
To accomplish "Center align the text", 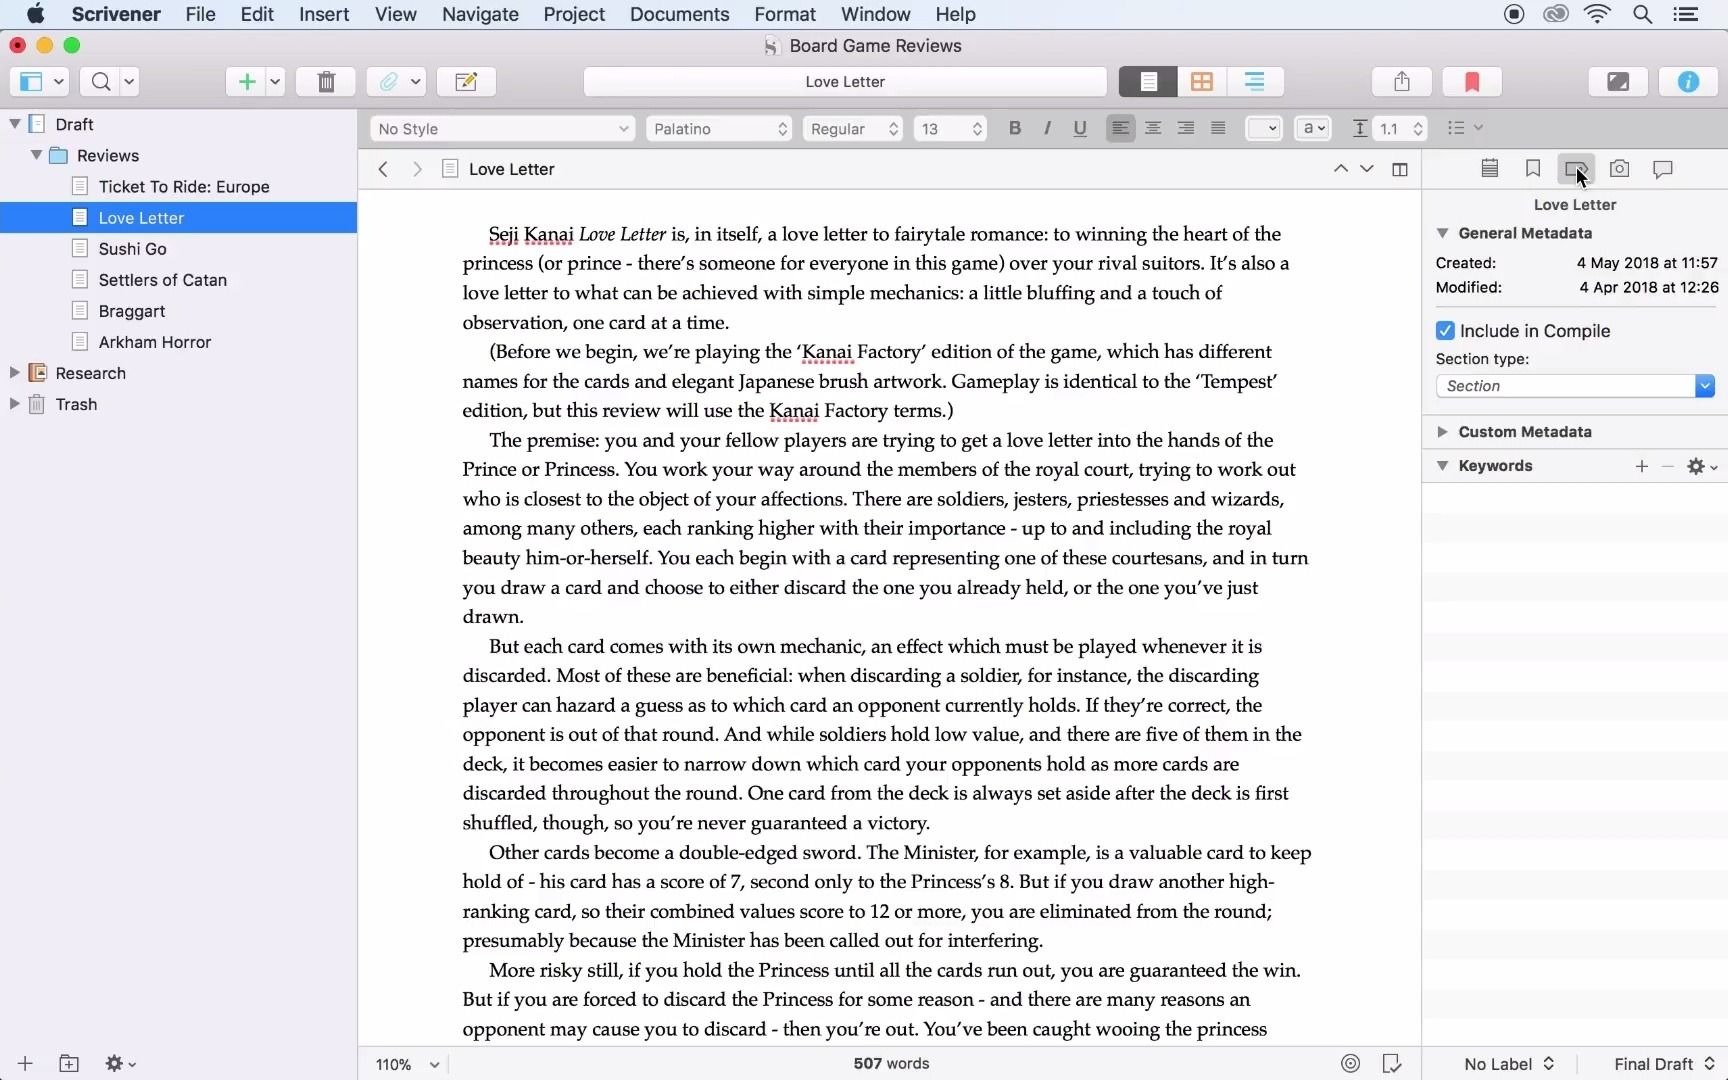I will (x=1153, y=128).
